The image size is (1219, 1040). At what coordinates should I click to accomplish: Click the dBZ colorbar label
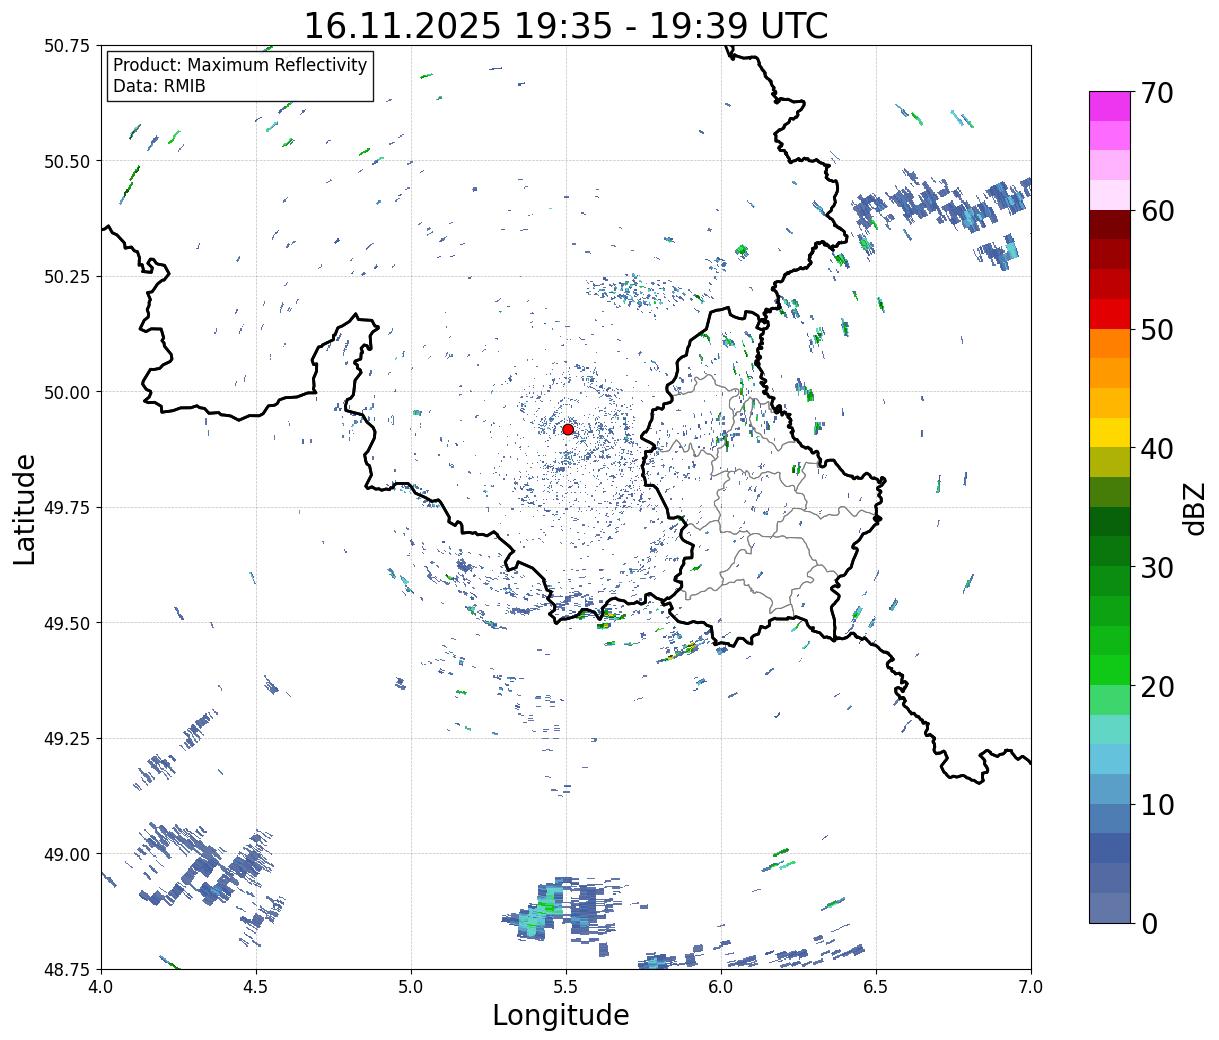pyautogui.click(x=1194, y=507)
